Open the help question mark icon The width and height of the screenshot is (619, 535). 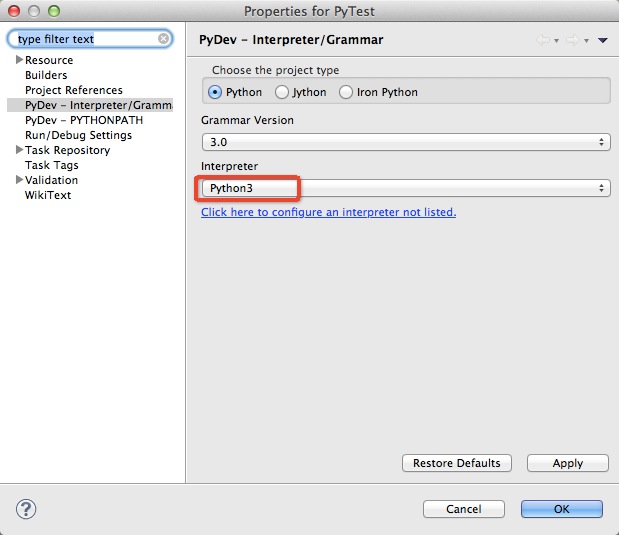[x=26, y=509]
